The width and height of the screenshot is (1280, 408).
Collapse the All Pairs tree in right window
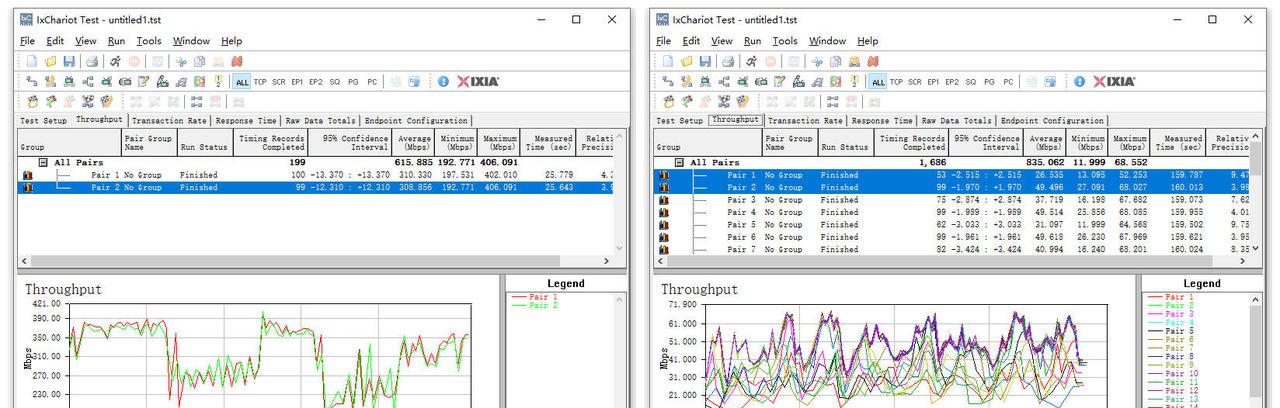[680, 162]
